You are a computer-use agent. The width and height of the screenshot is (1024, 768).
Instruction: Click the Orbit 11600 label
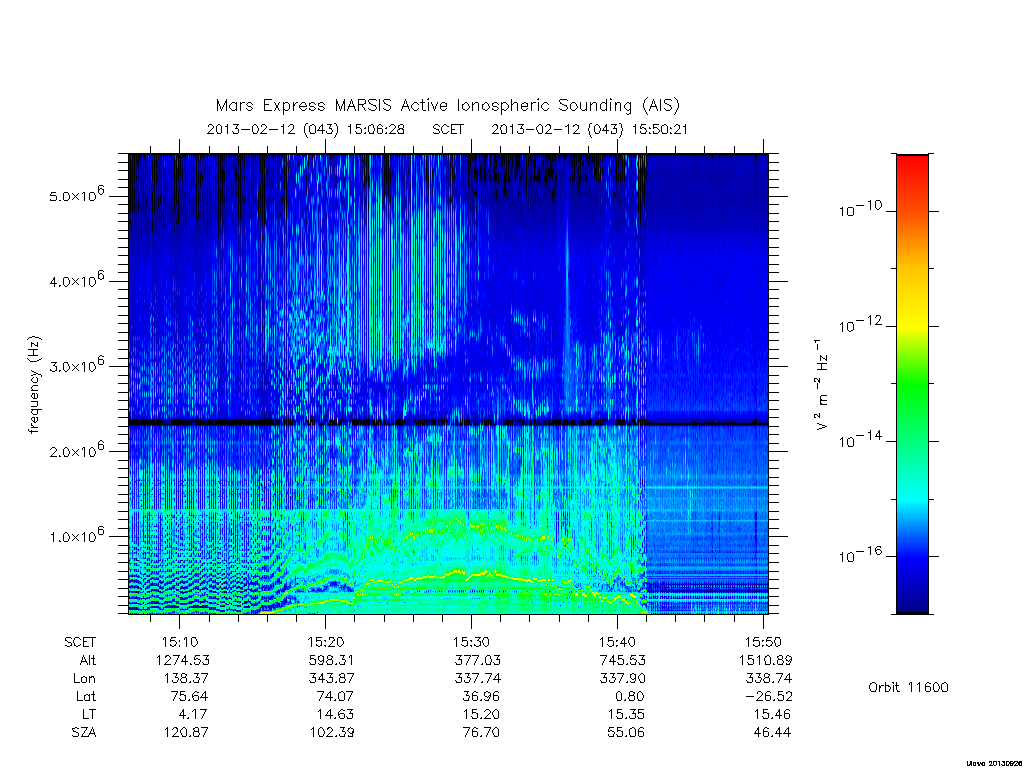point(908,687)
